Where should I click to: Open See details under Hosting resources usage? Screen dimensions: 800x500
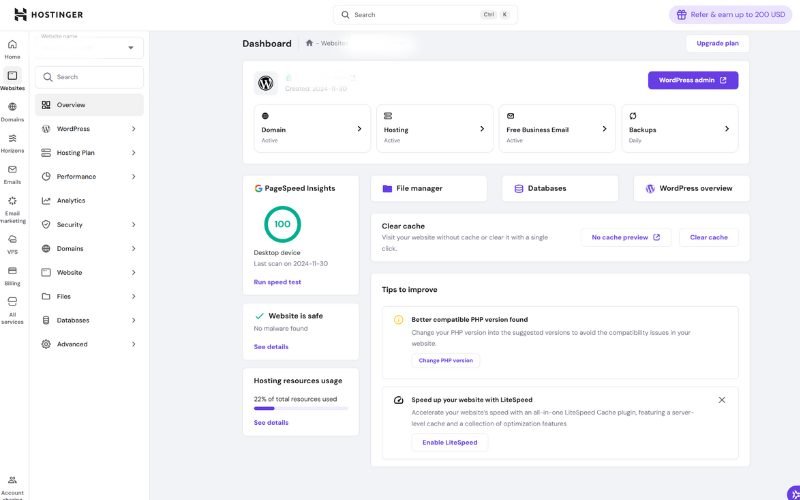click(x=271, y=422)
